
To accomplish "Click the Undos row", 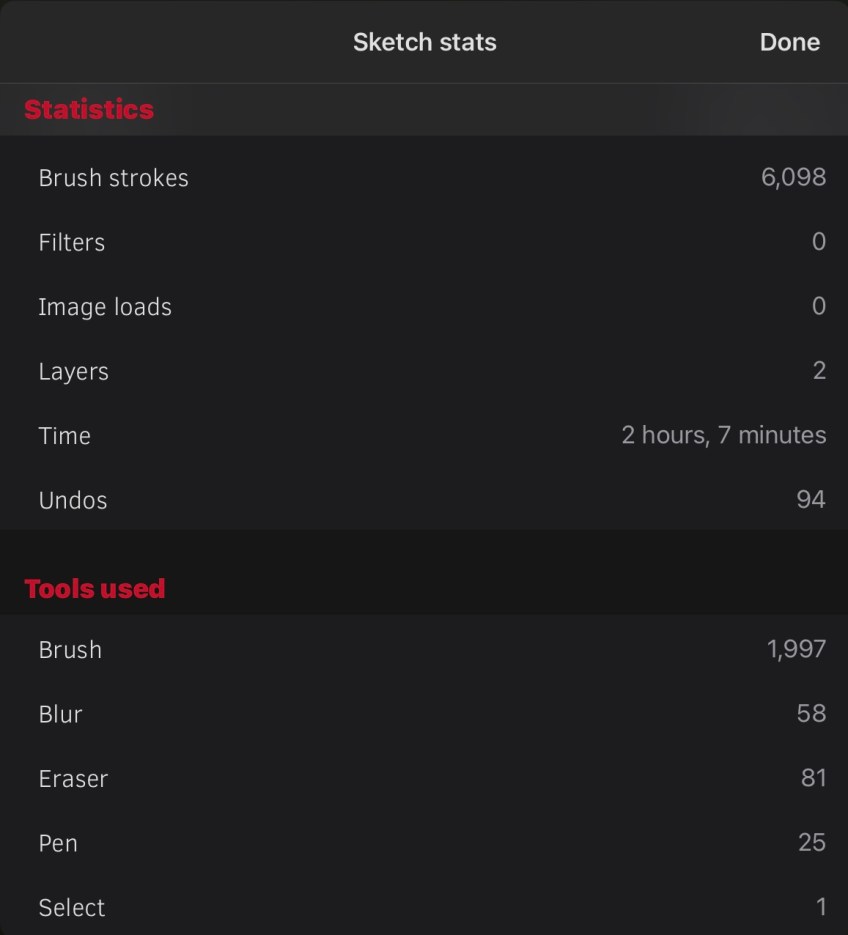I will tap(73, 500).
